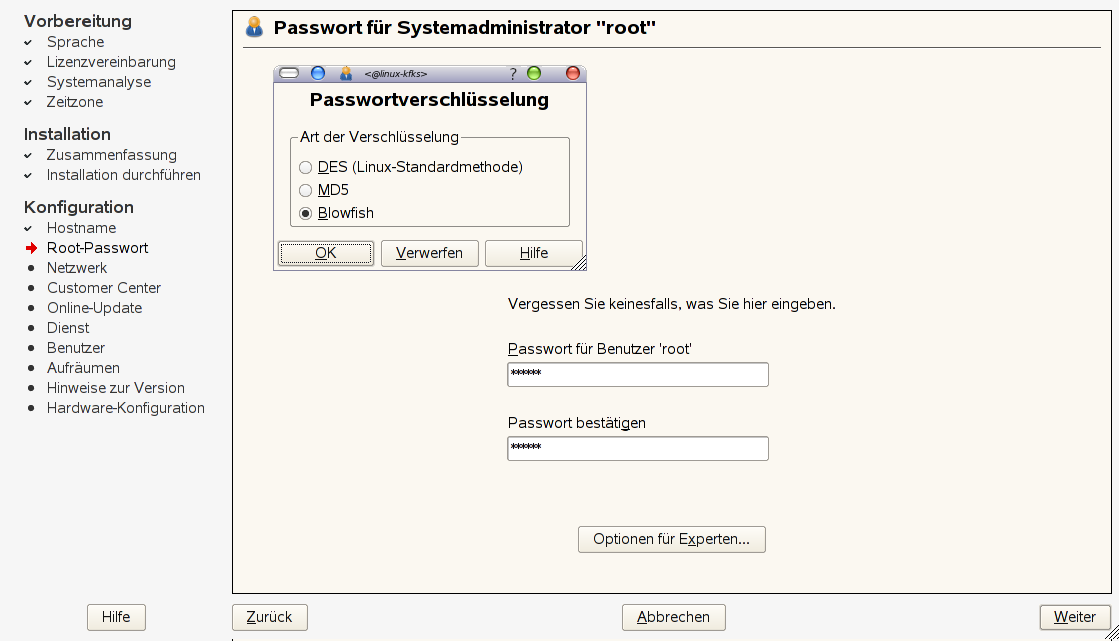The height and width of the screenshot is (641, 1119).
Task: Click the white pill-shaped titlebar menu button
Action: pyautogui.click(x=289, y=73)
